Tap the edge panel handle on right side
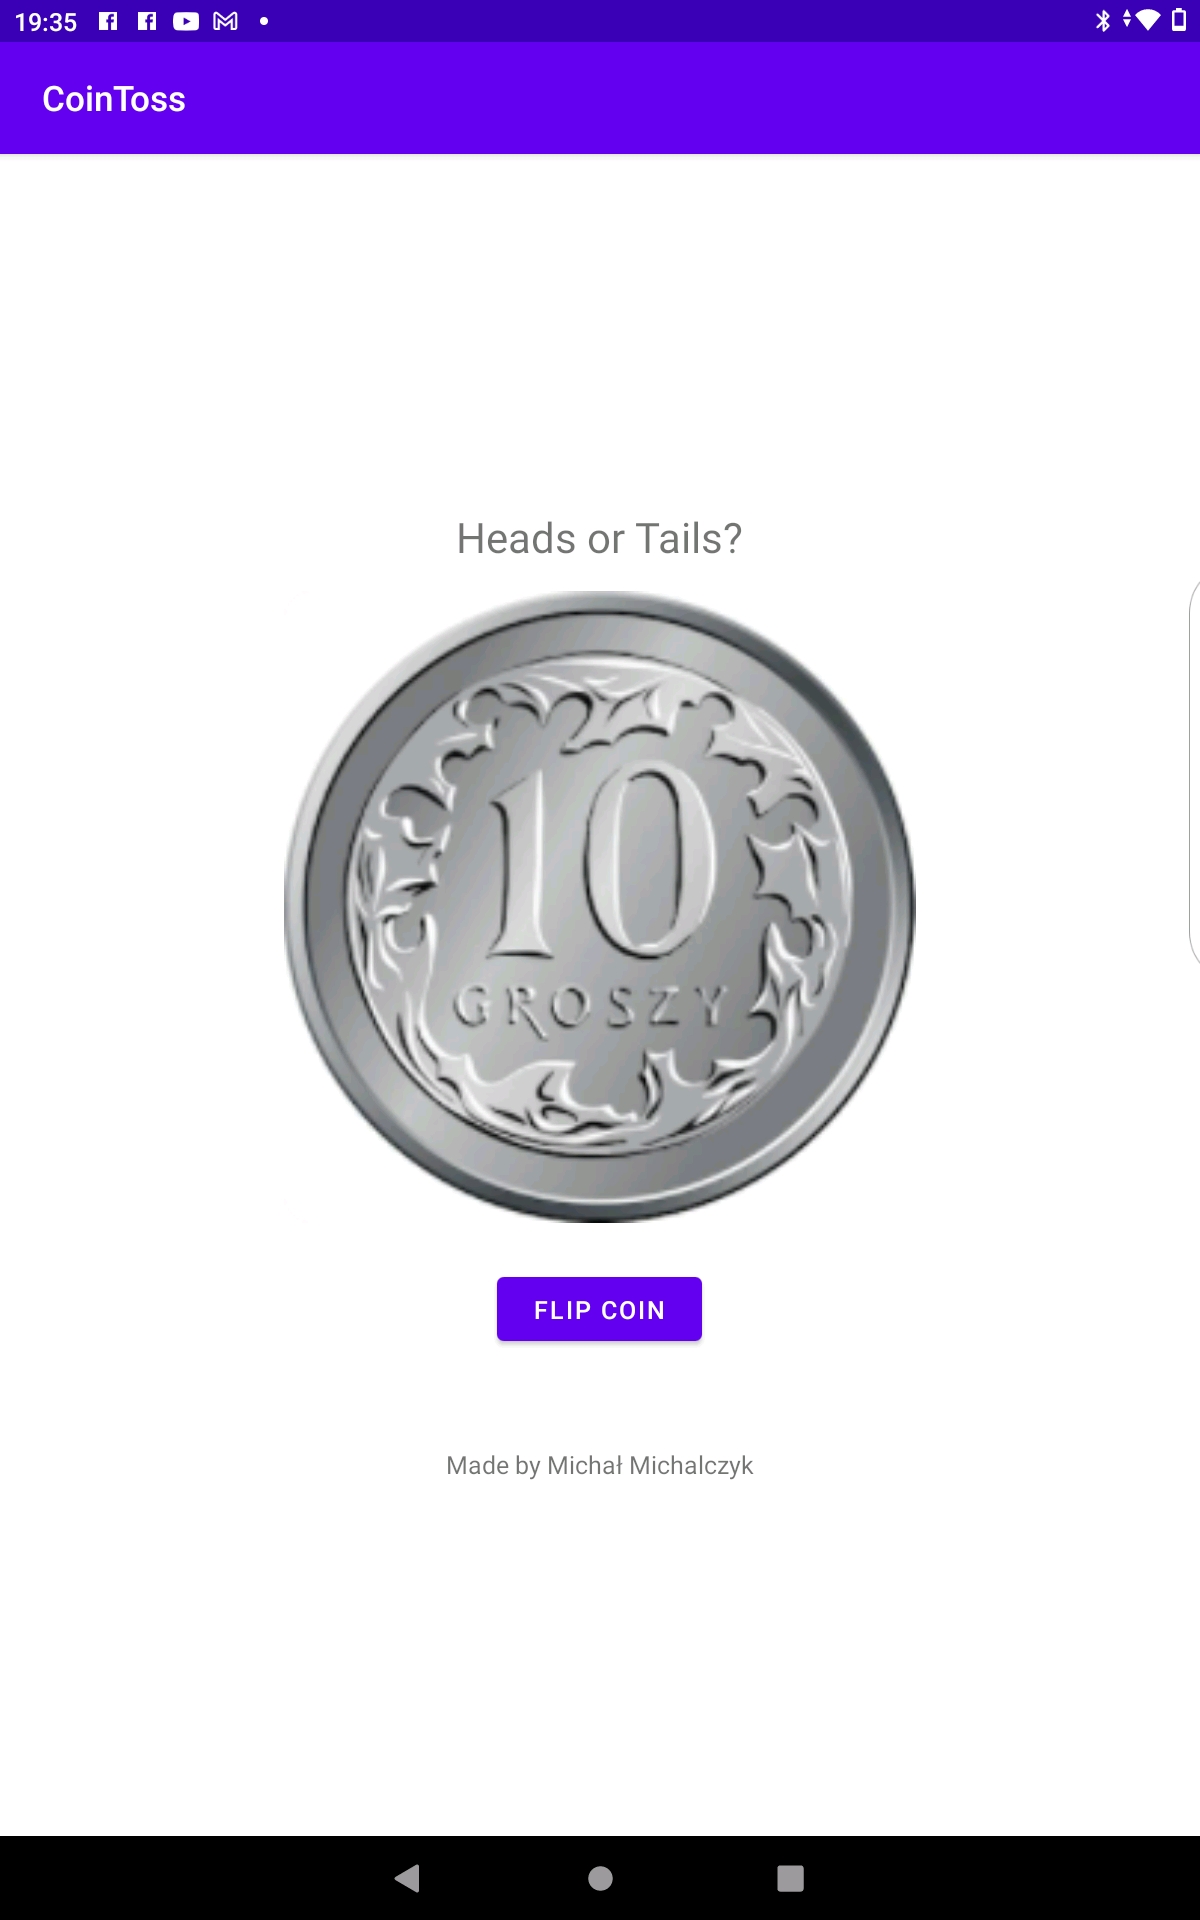The width and height of the screenshot is (1200, 1920). [x=1193, y=772]
